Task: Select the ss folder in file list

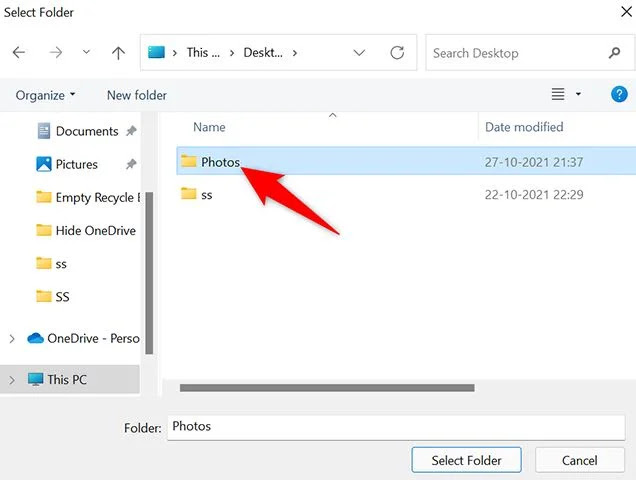Action: pos(406,194)
